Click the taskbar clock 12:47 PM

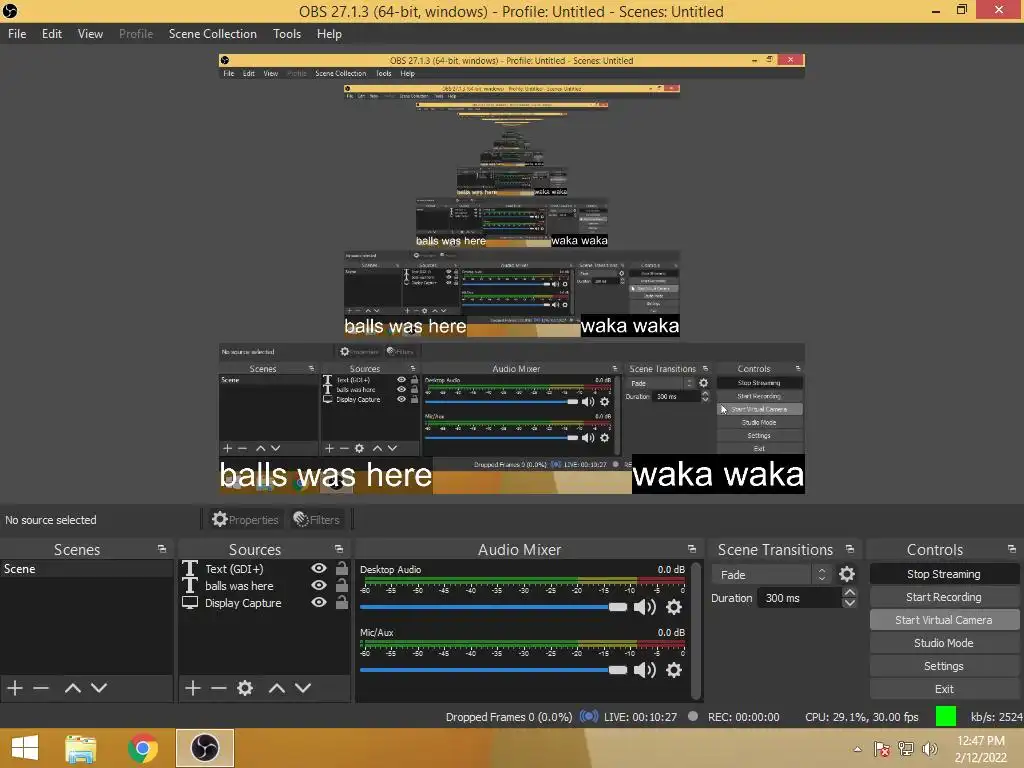tap(981, 741)
